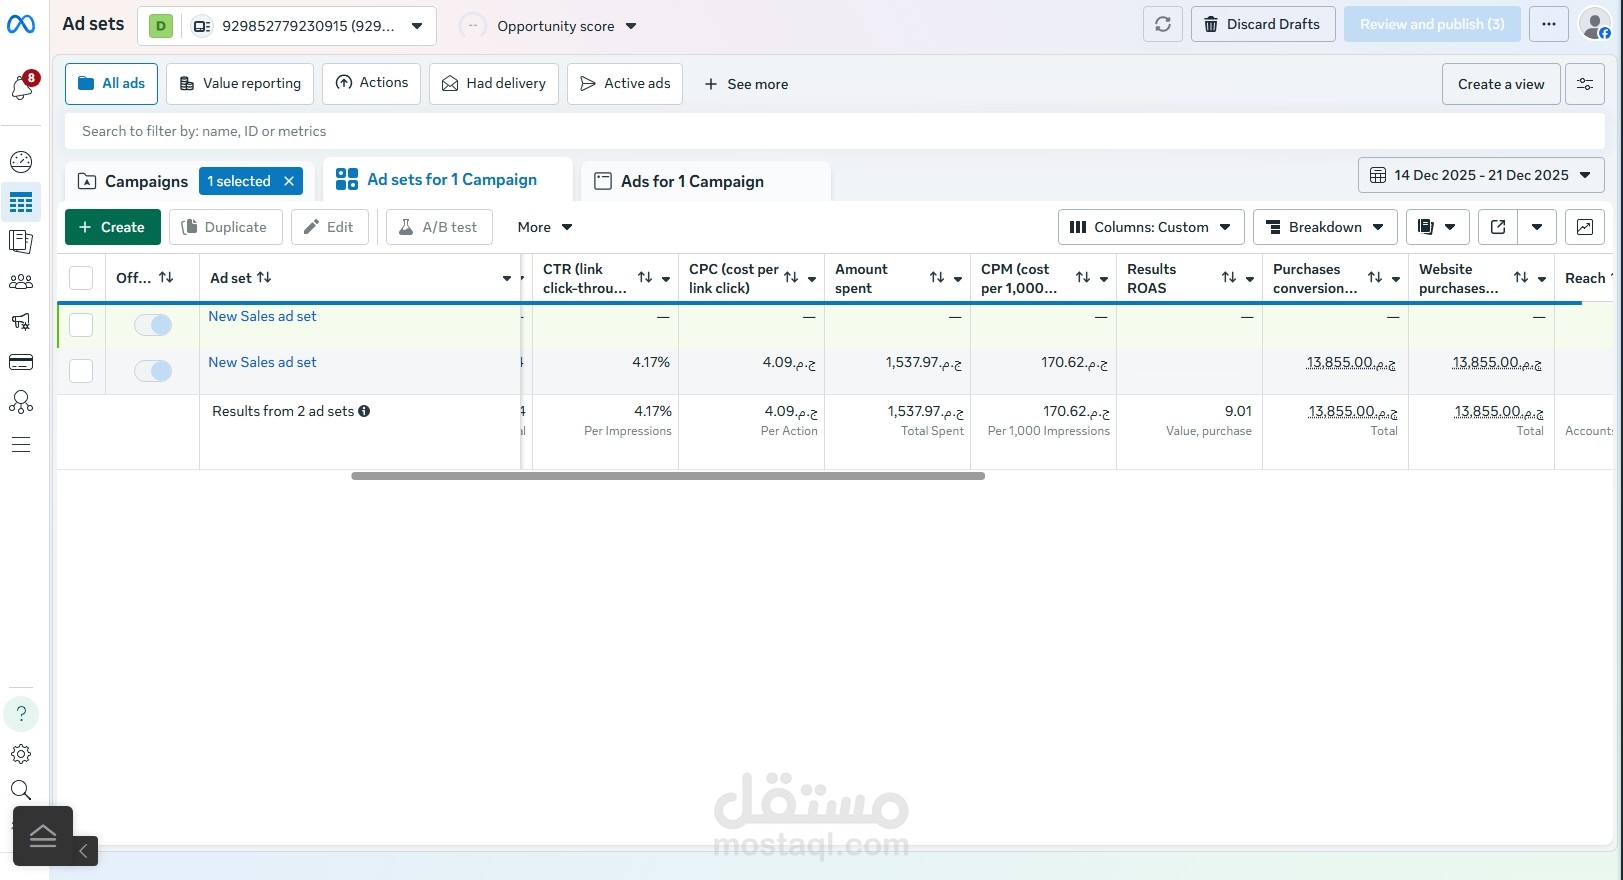
Task: Select the Had delivery view
Action: coord(494,84)
